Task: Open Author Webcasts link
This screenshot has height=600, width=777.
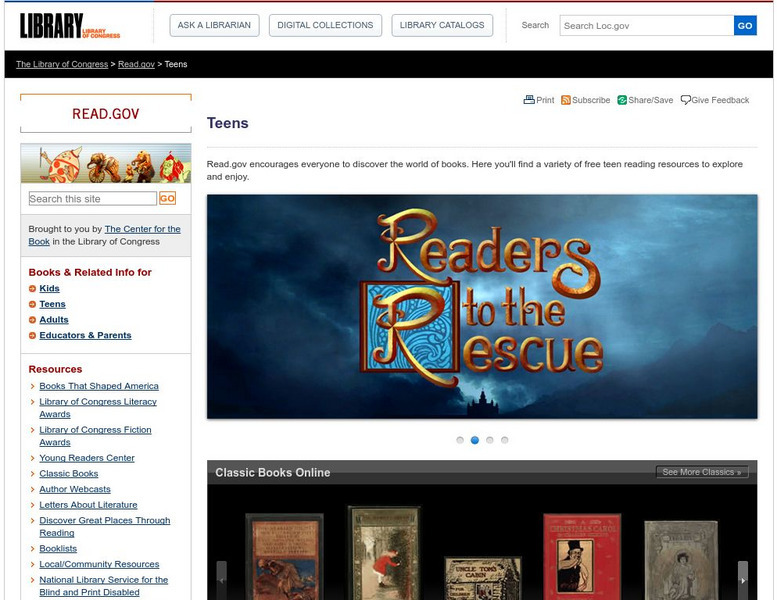Action: (x=75, y=490)
